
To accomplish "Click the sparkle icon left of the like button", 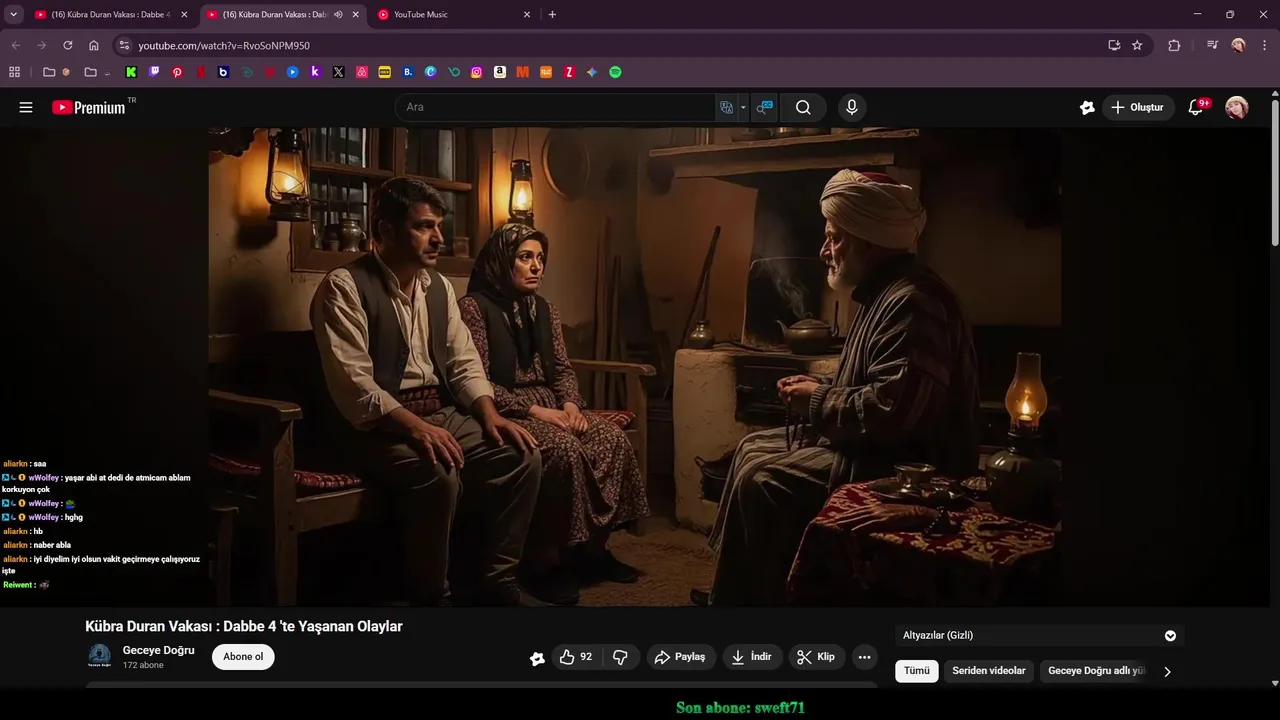I will [537, 658].
